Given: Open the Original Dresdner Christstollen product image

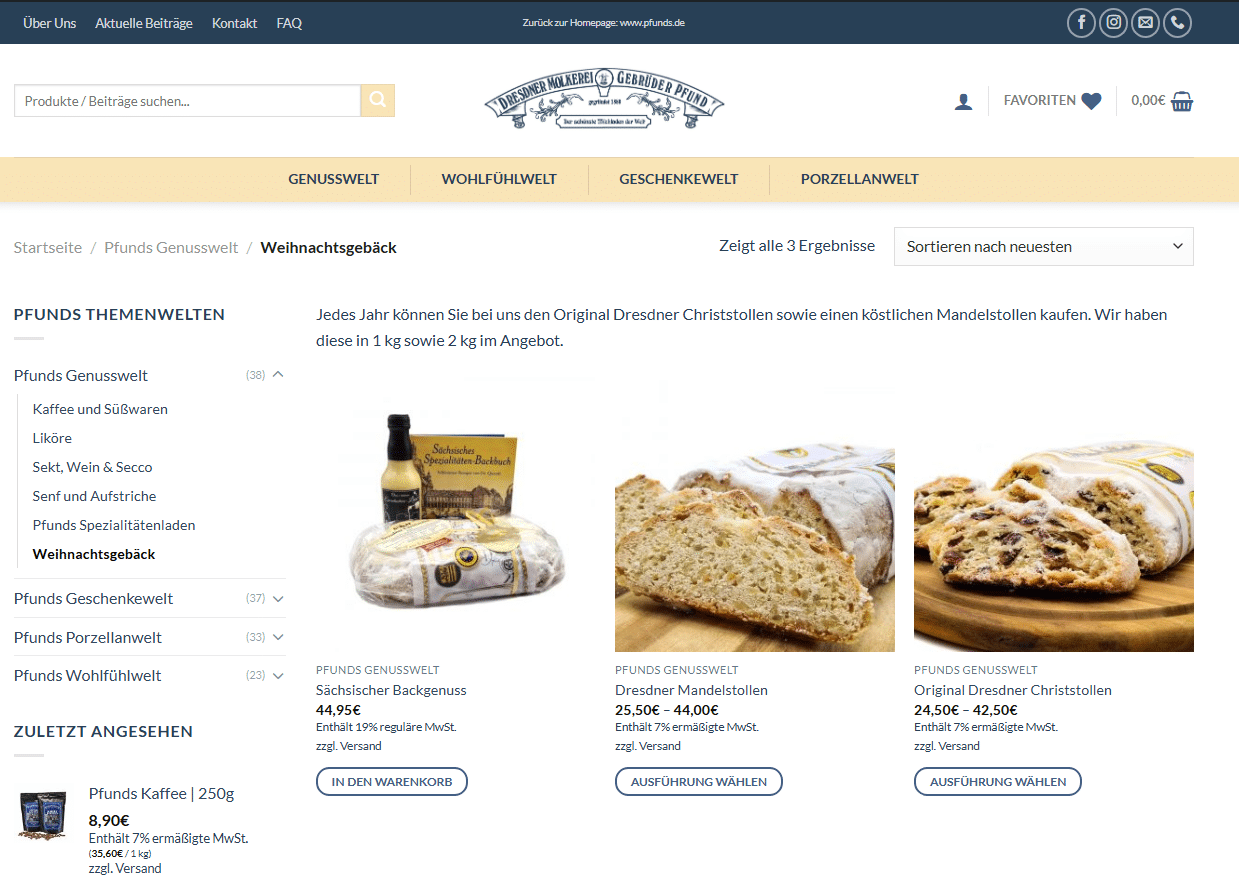Looking at the screenshot, I should pos(1054,512).
